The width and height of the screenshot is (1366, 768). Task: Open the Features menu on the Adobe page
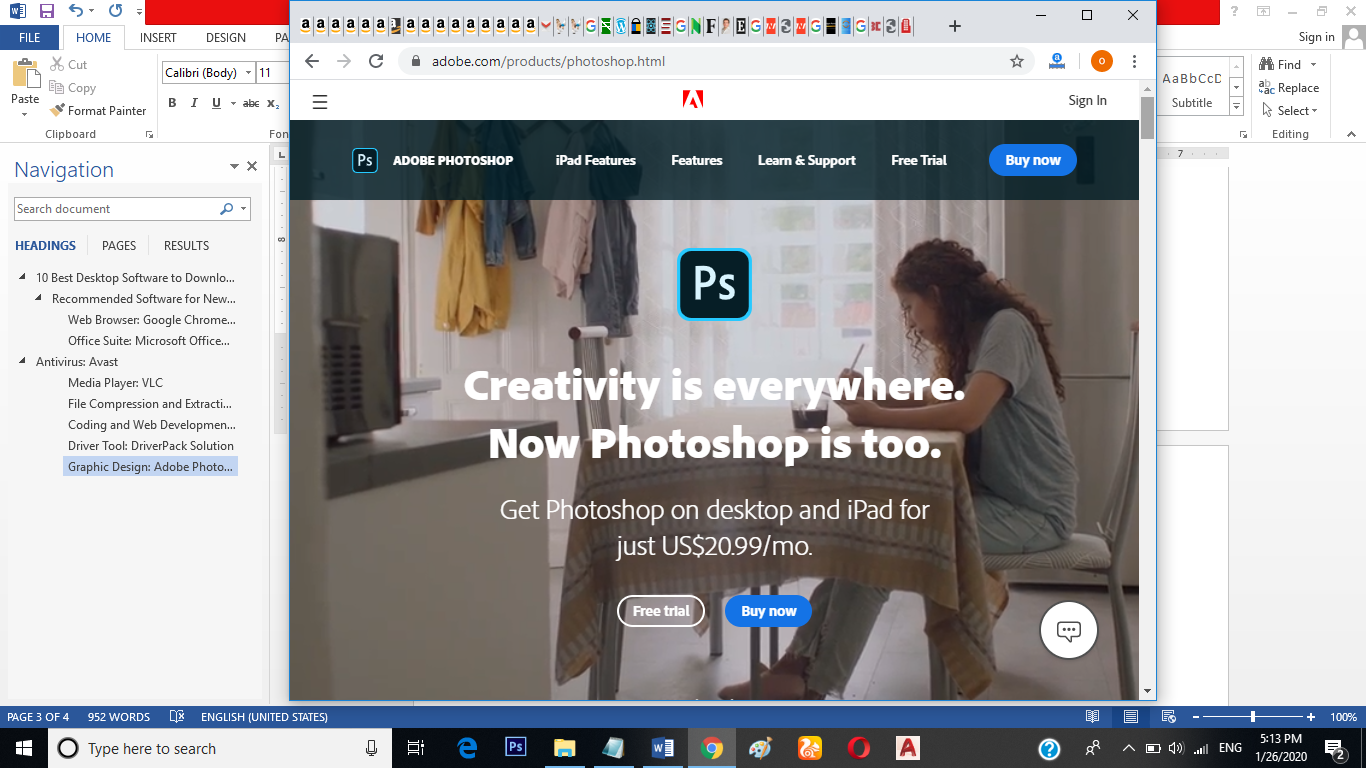tap(697, 160)
